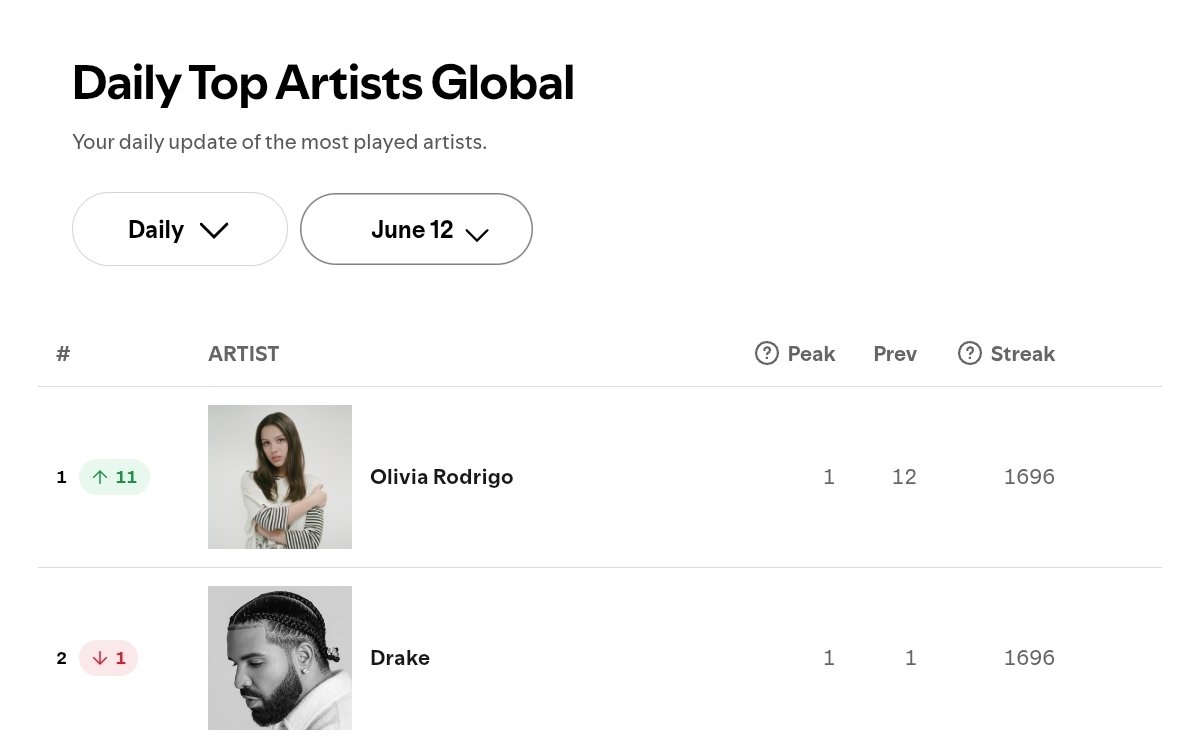
Task: Click the ARTIST column header
Action: click(244, 353)
